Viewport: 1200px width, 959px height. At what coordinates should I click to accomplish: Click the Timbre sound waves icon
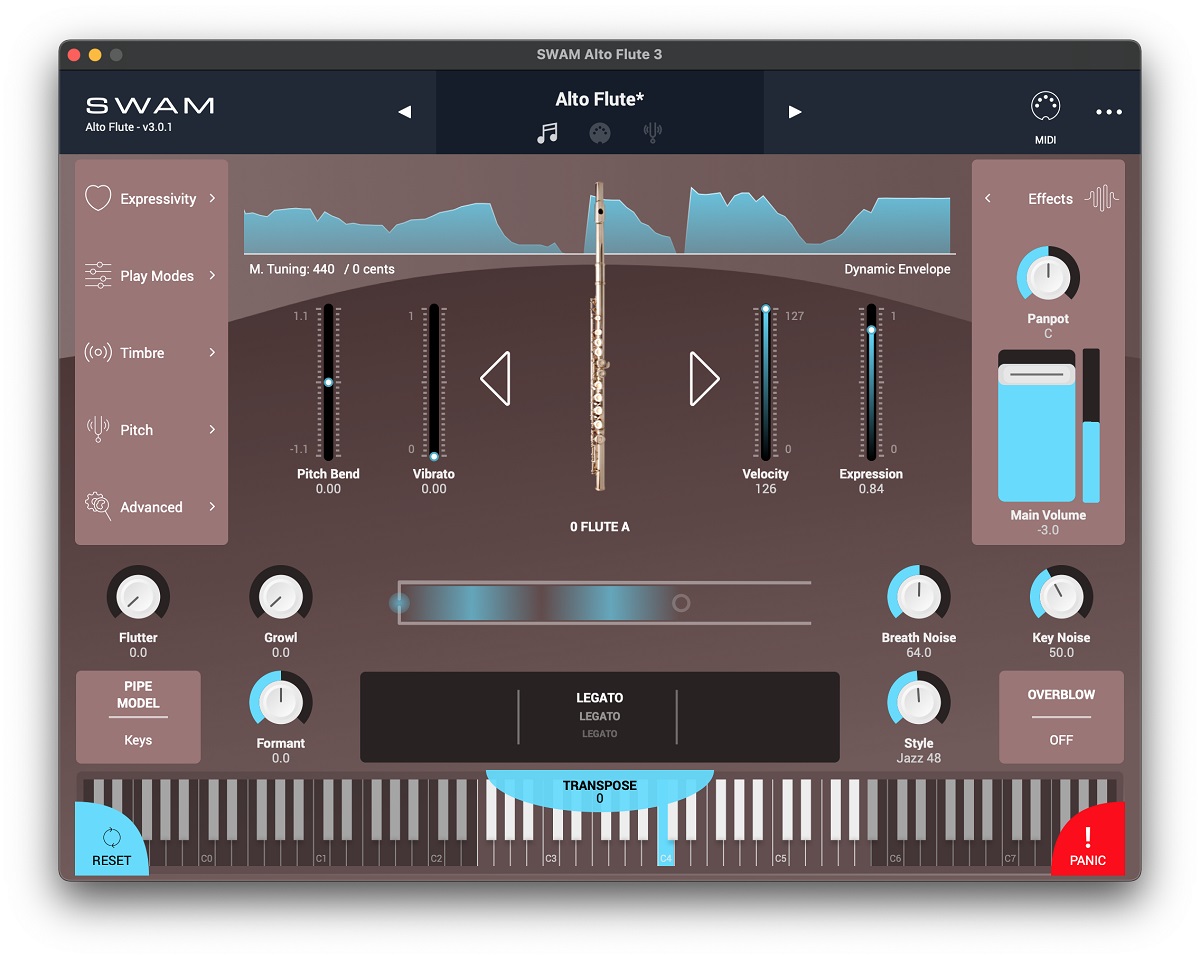tap(98, 352)
